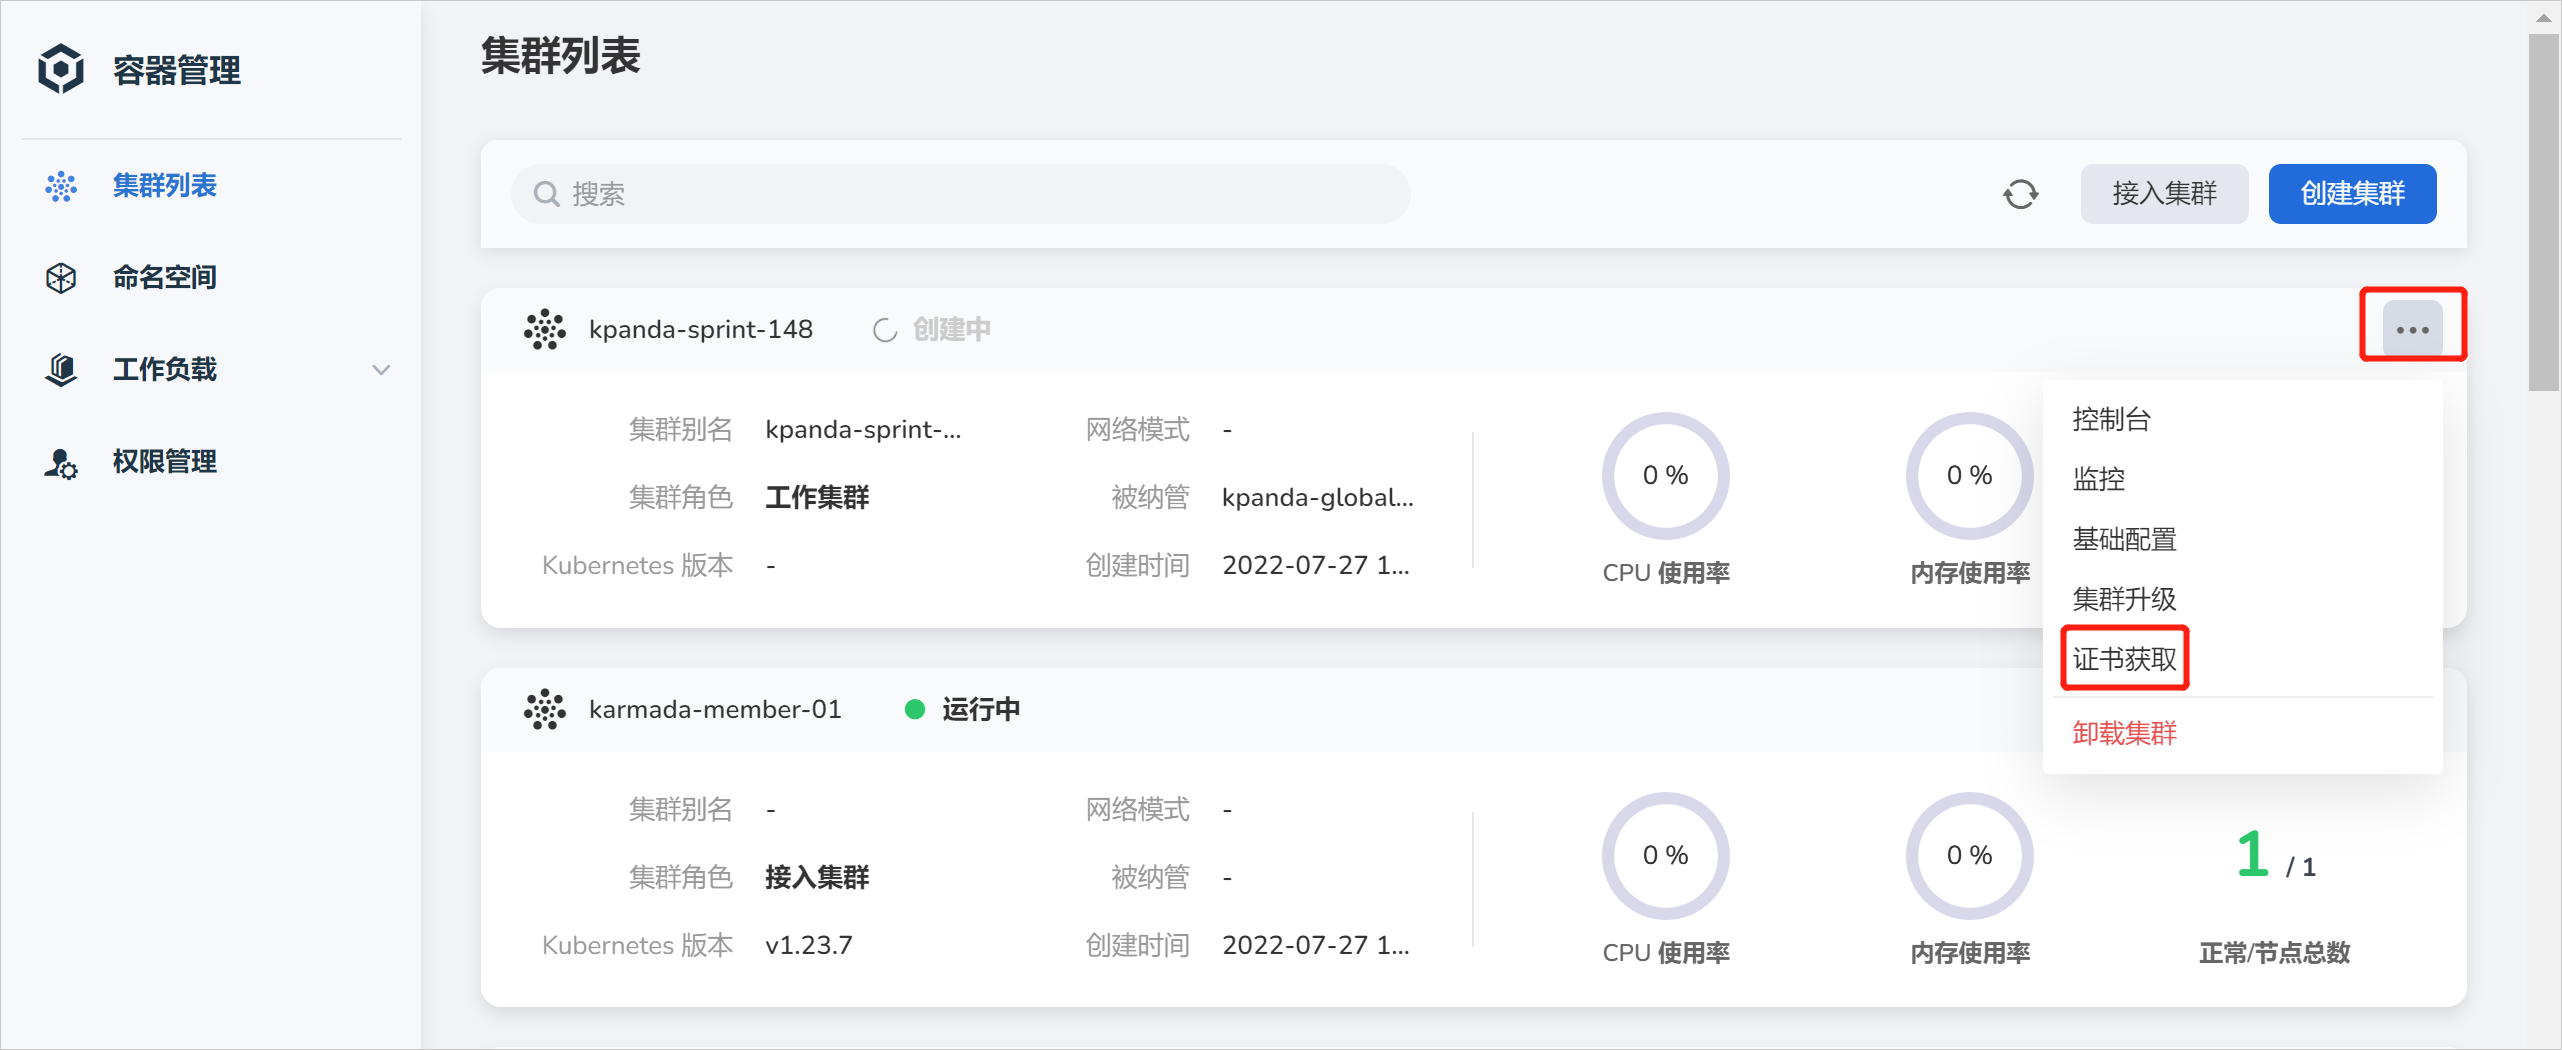
Task: Open 命名空间 in sidebar
Action: [x=165, y=278]
